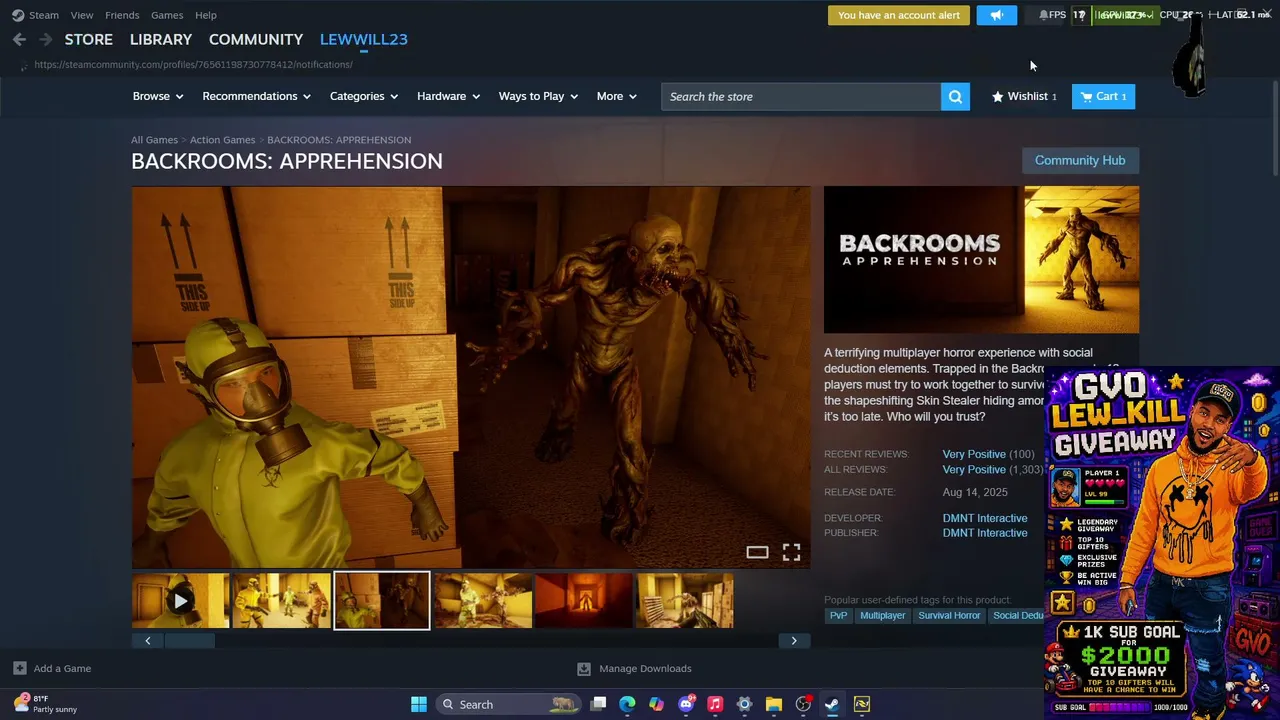The width and height of the screenshot is (1280, 720).
Task: Expand the Ways to Play dropdown
Action: pos(538,96)
